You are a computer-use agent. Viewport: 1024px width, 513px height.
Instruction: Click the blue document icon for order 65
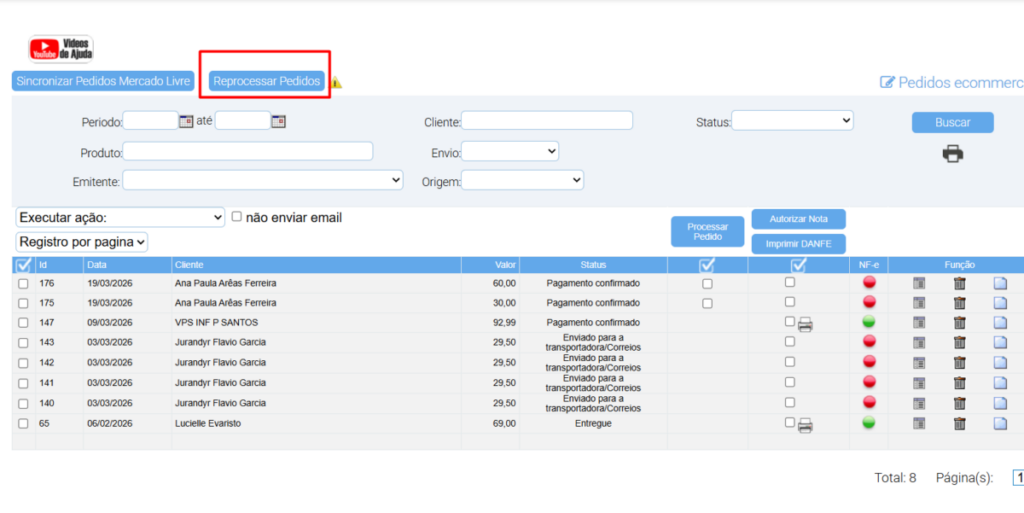tap(1000, 424)
